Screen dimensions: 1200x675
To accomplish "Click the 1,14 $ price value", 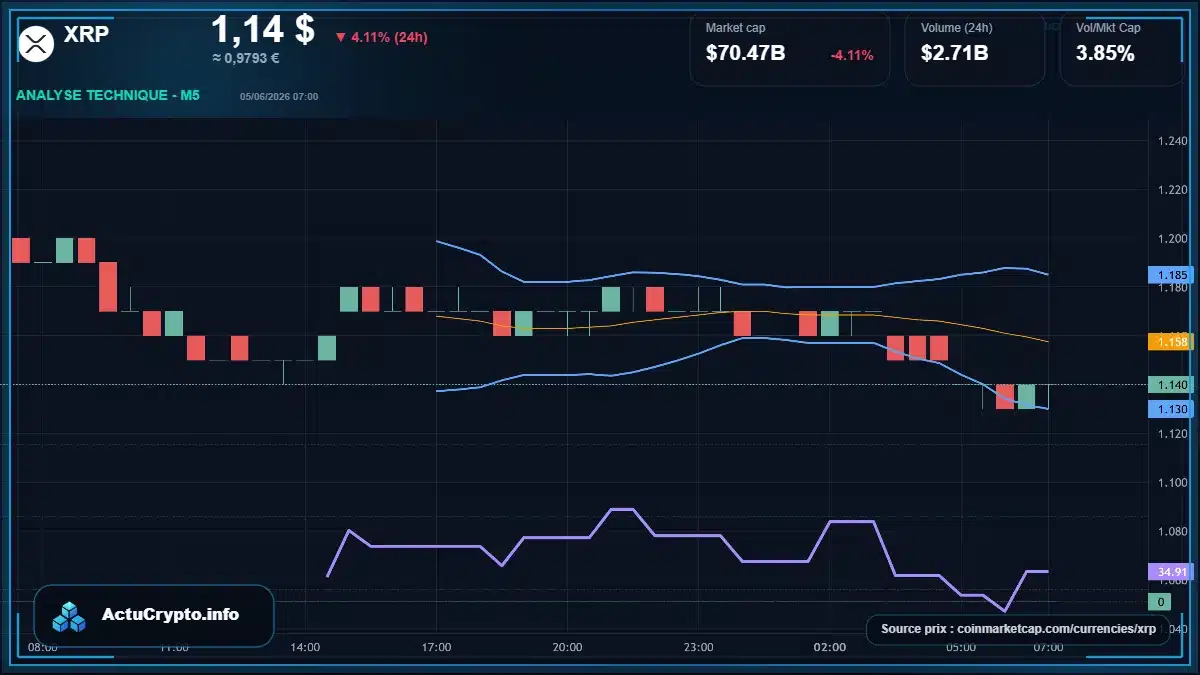I will (x=263, y=29).
